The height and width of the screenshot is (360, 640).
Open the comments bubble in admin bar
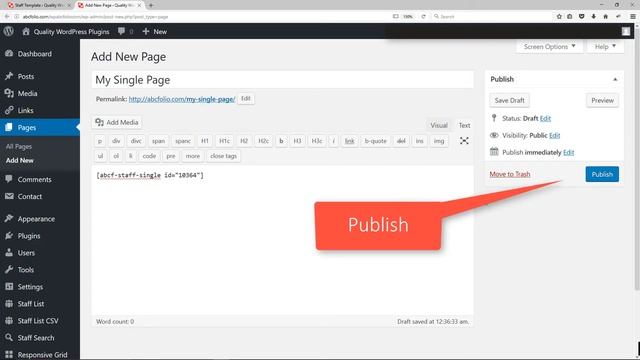(122, 31)
